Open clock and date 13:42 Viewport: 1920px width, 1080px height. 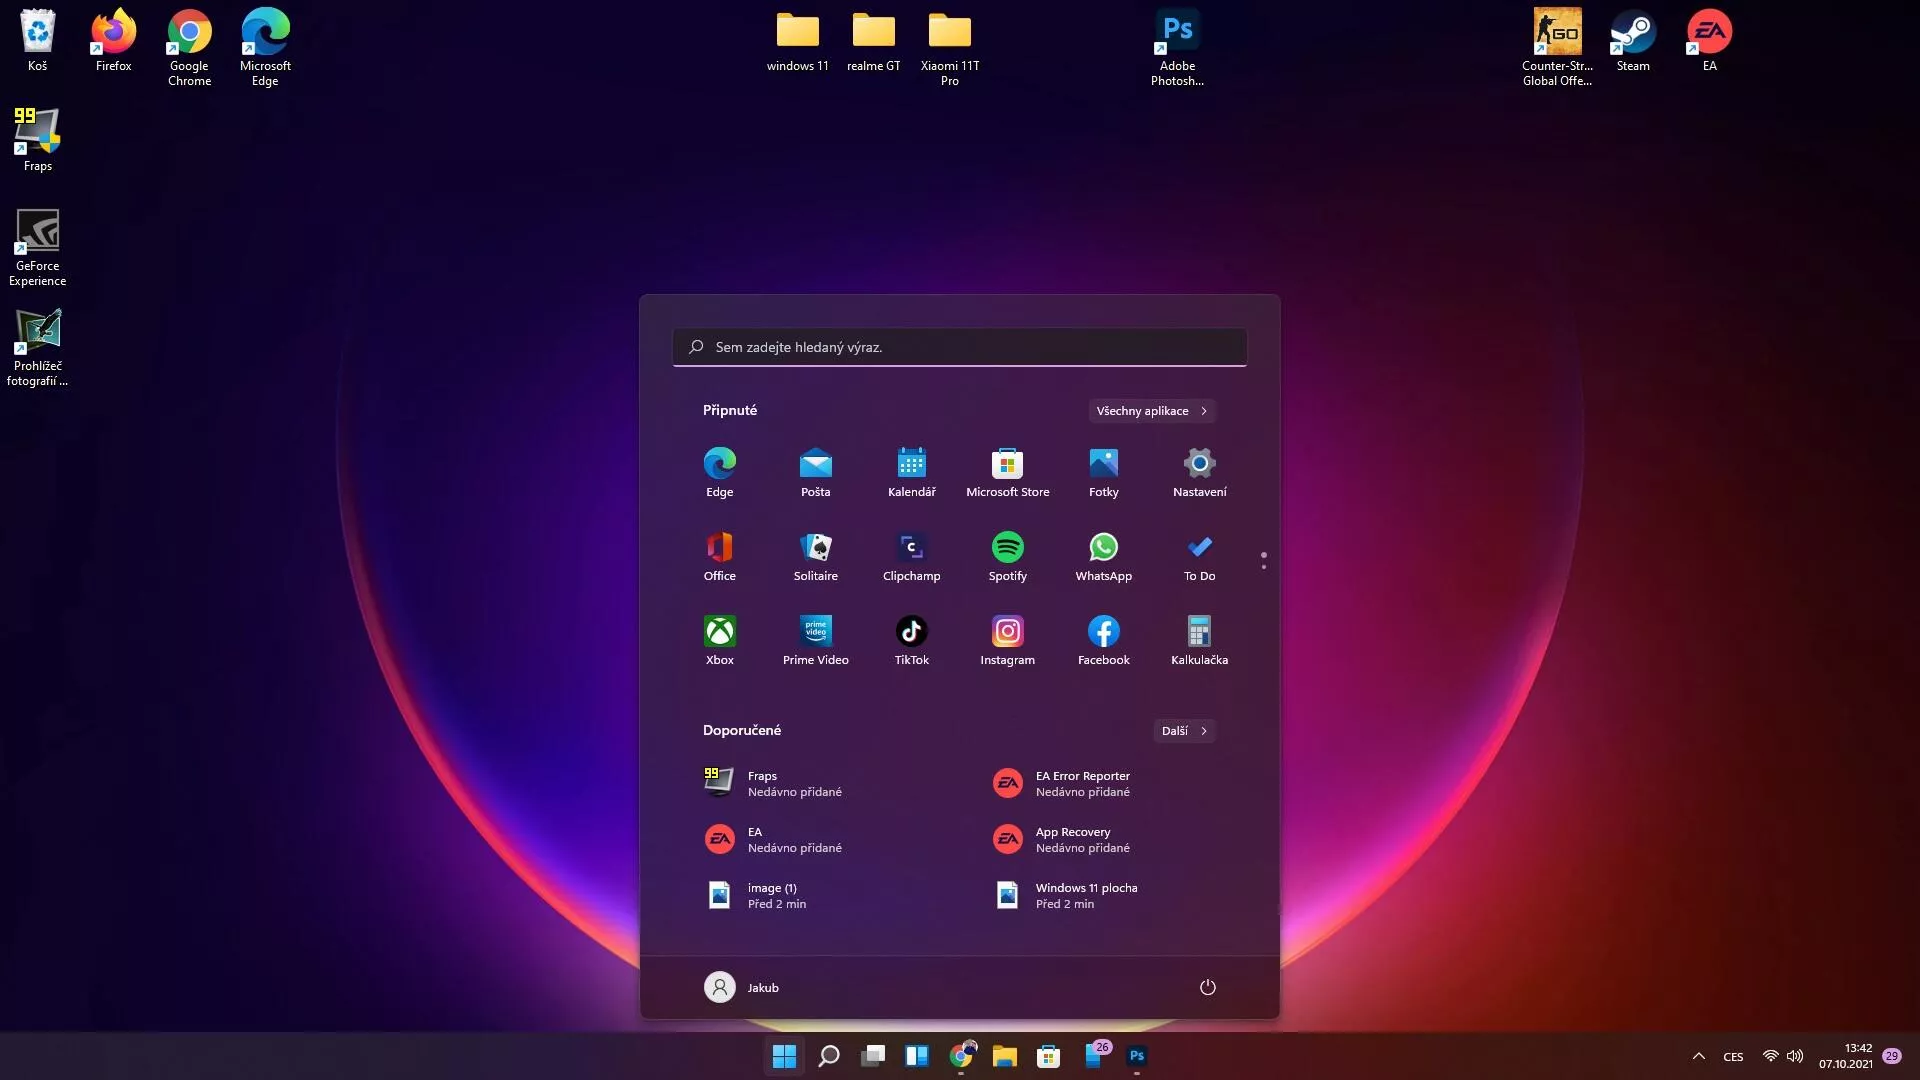point(1846,1056)
